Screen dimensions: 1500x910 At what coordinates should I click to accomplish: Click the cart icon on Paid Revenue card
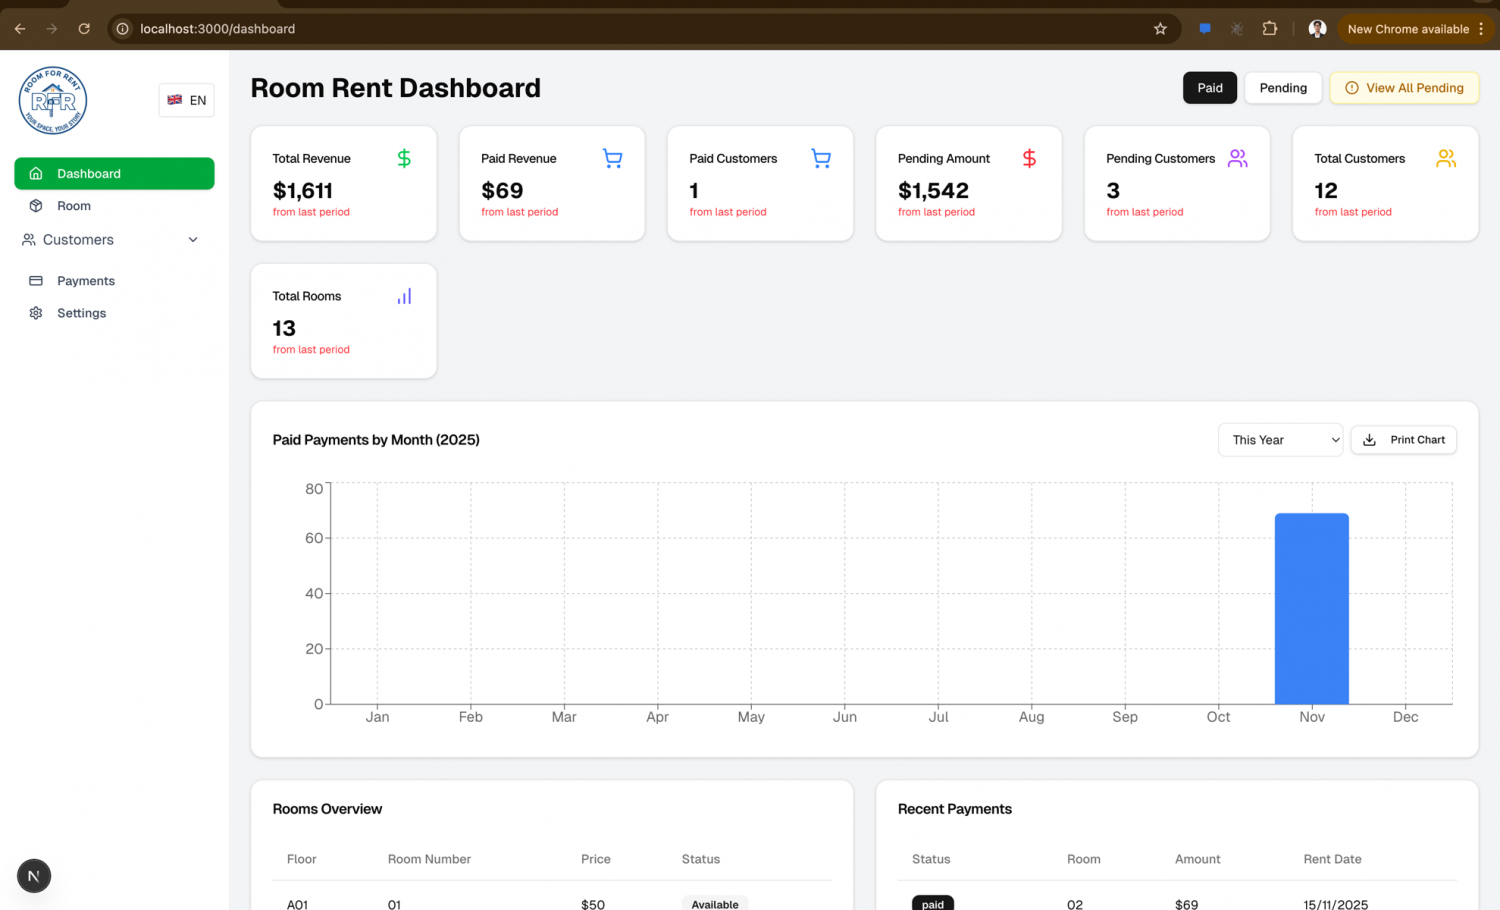tap(612, 158)
